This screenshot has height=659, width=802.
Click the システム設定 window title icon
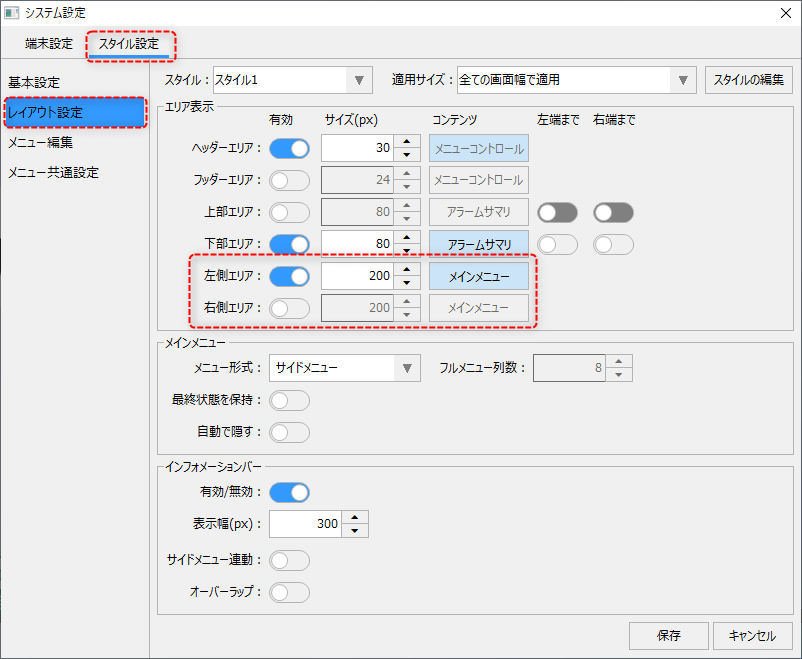[x=11, y=13]
